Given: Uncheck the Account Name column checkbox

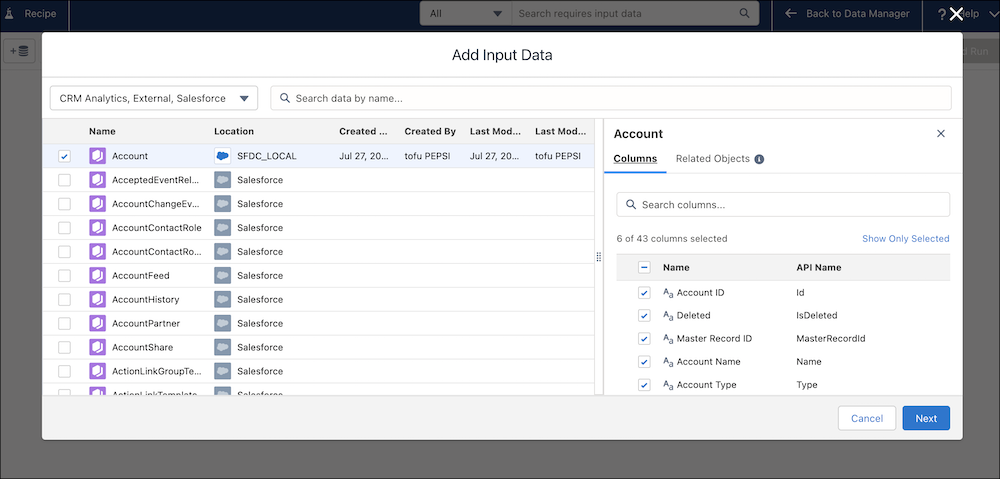Looking at the screenshot, I should pyautogui.click(x=644, y=362).
